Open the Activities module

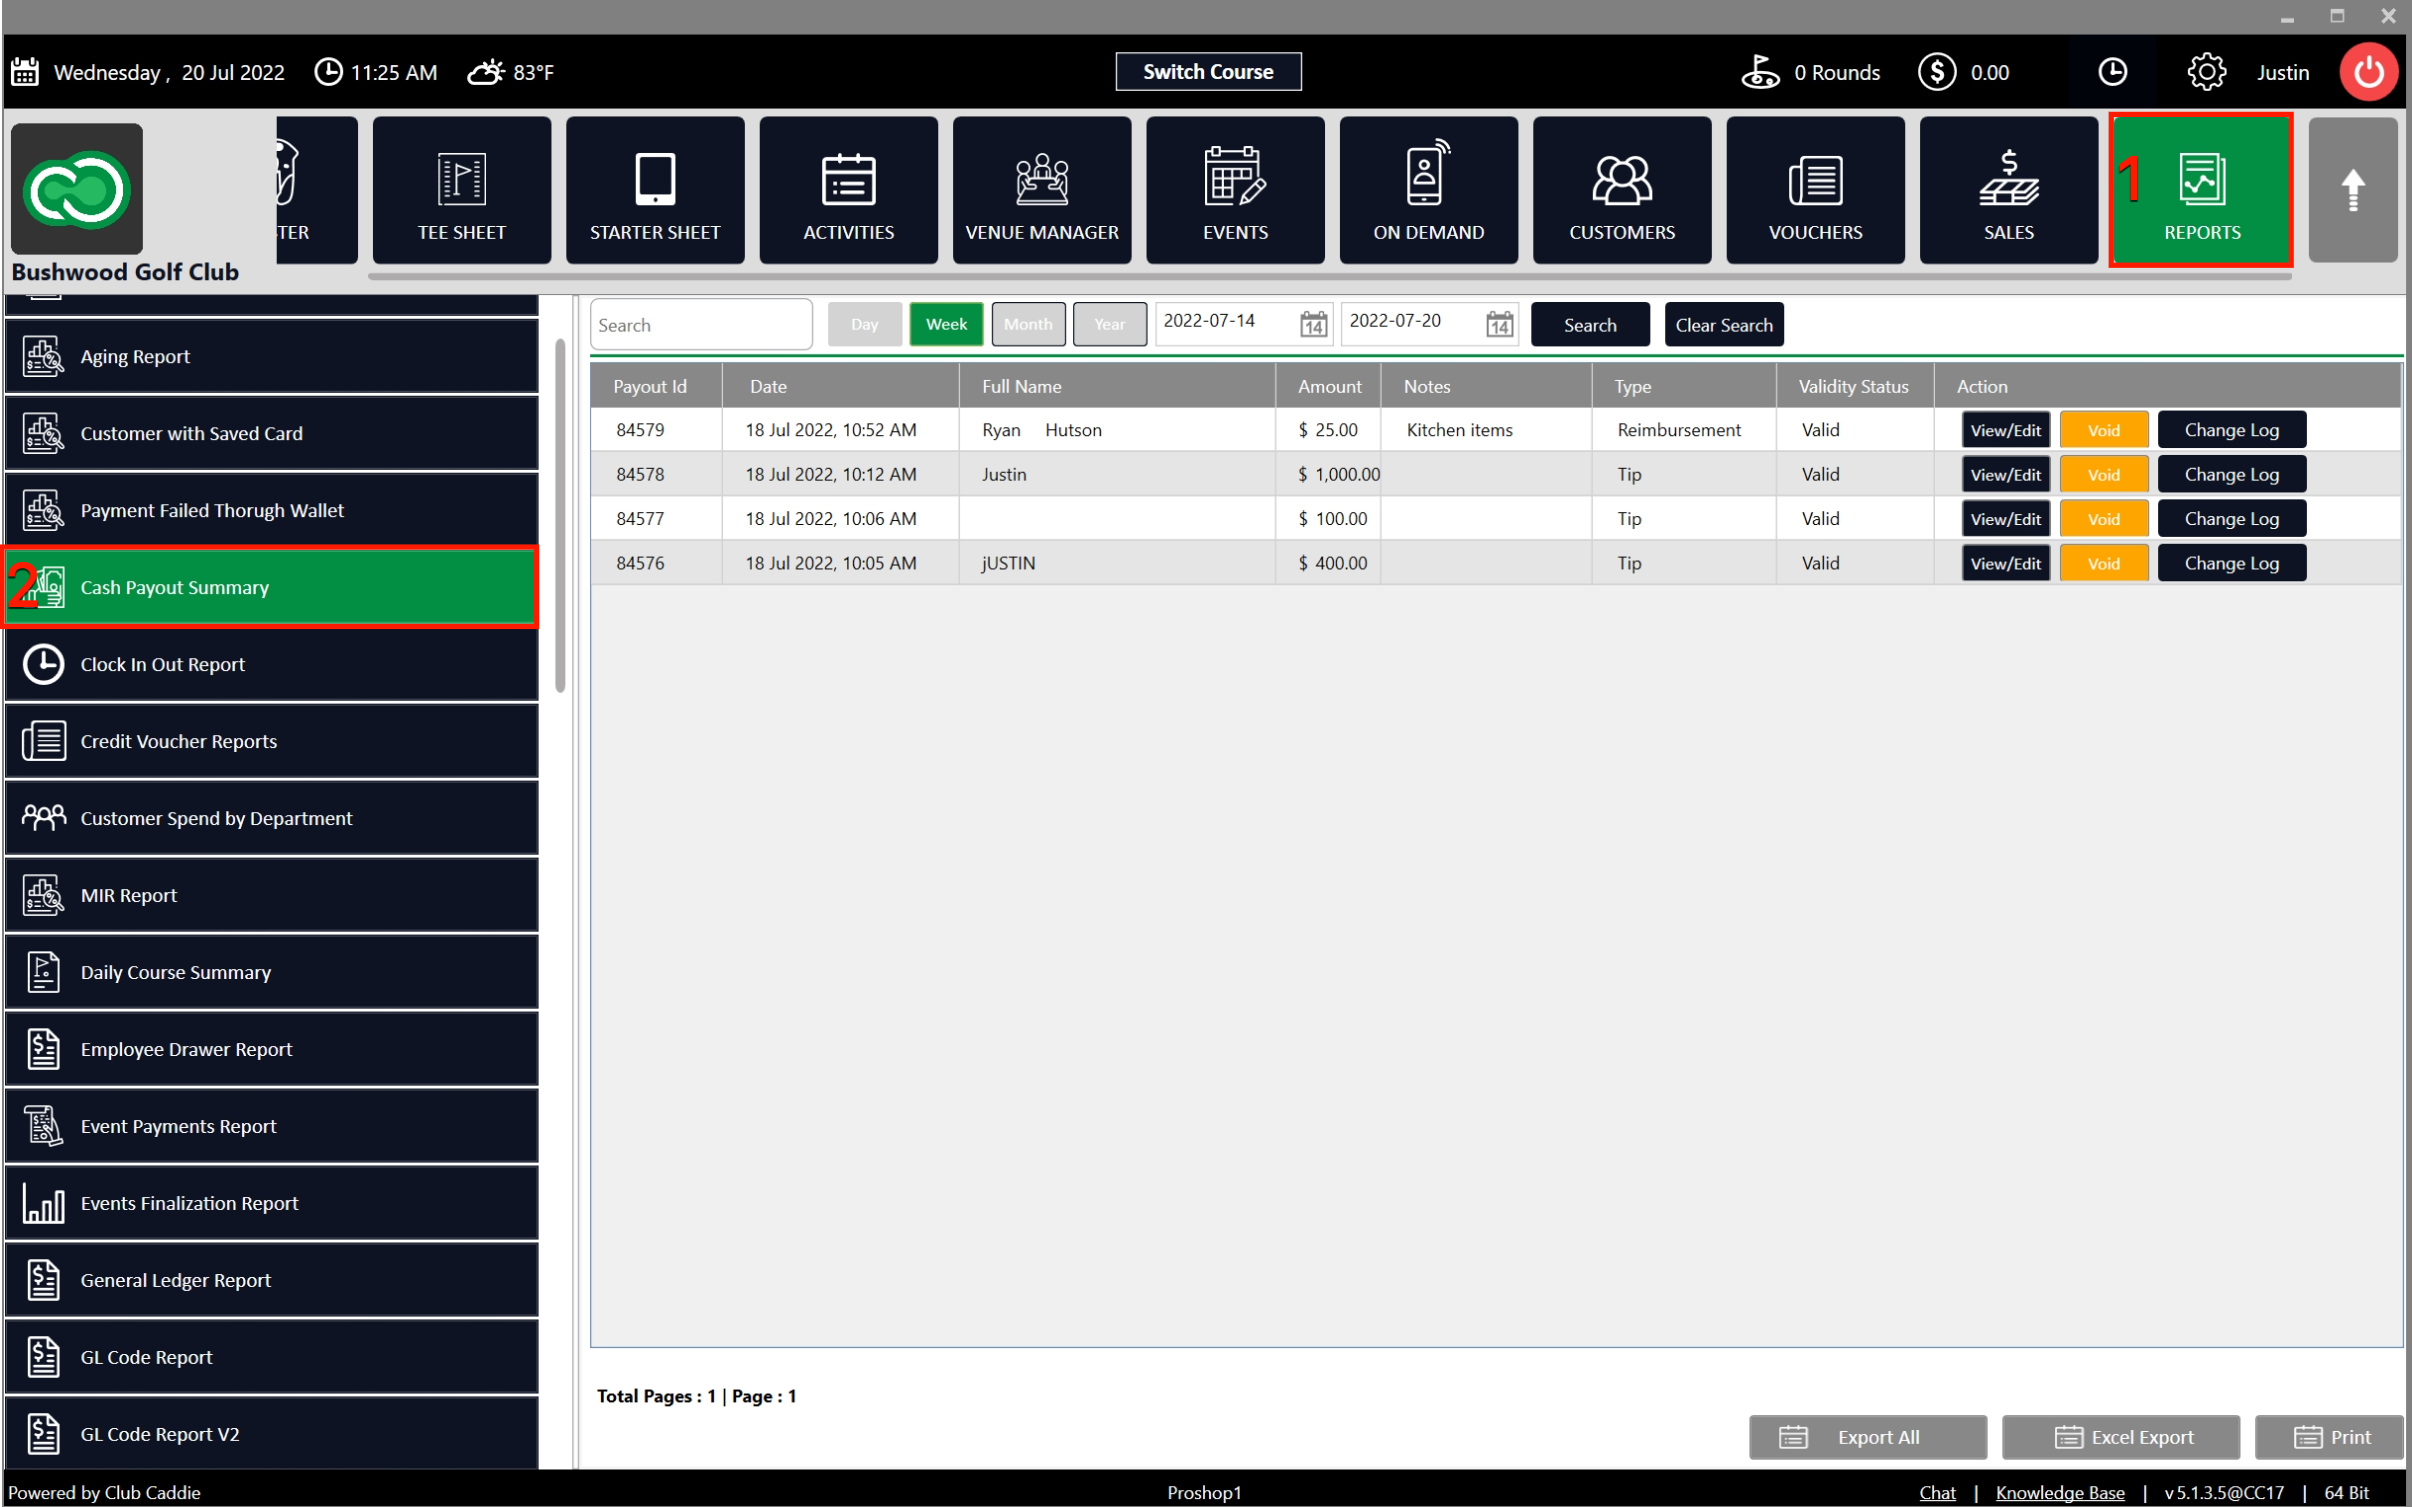[x=848, y=190]
